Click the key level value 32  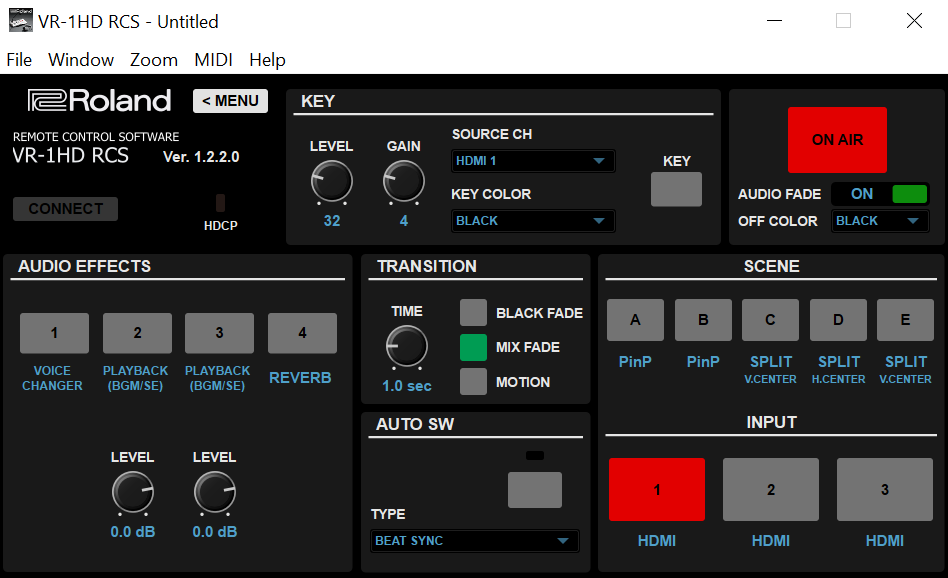(x=331, y=221)
